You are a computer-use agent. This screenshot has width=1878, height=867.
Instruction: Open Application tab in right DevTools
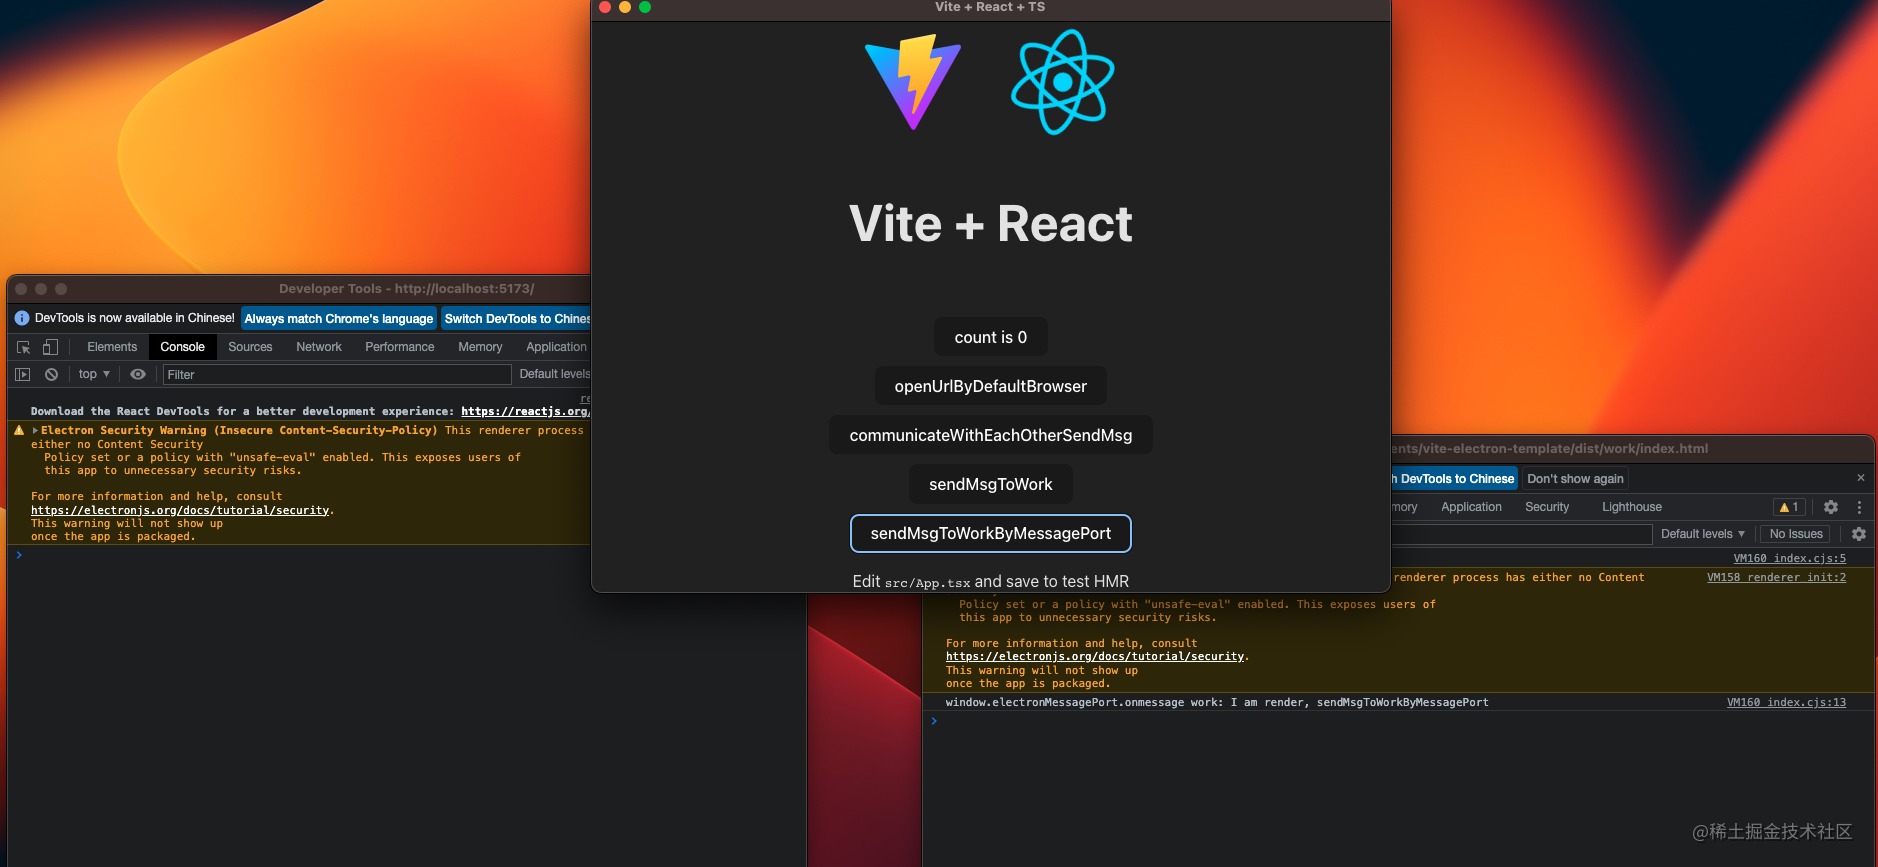pos(1471,507)
